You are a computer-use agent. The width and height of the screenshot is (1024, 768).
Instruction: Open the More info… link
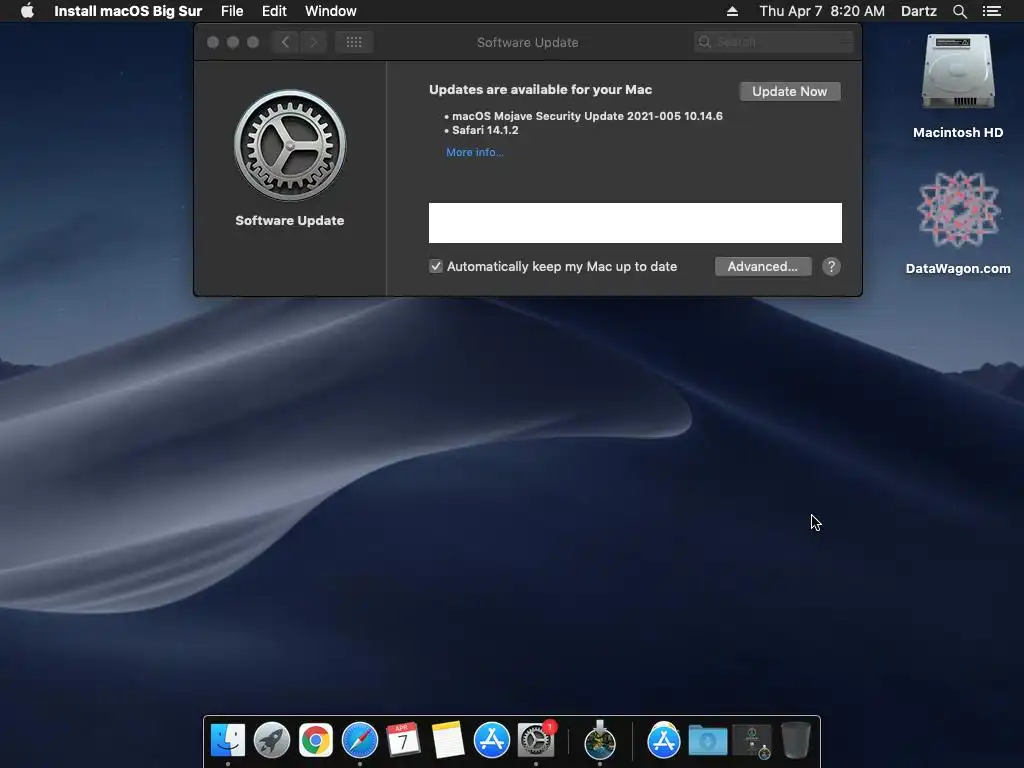pos(475,152)
